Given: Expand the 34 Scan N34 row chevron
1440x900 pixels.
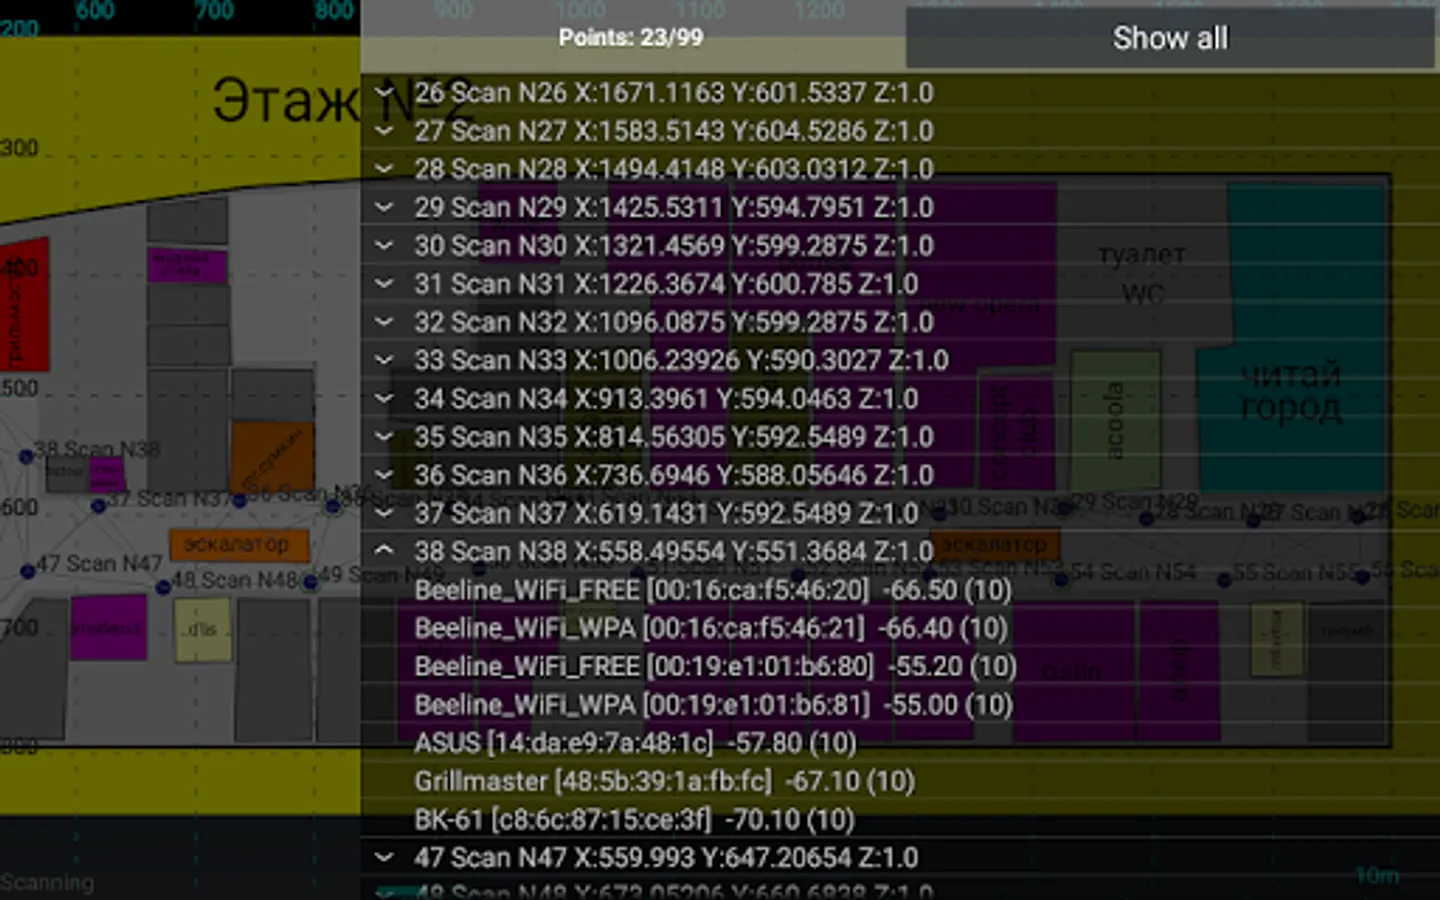Looking at the screenshot, I should click(384, 398).
